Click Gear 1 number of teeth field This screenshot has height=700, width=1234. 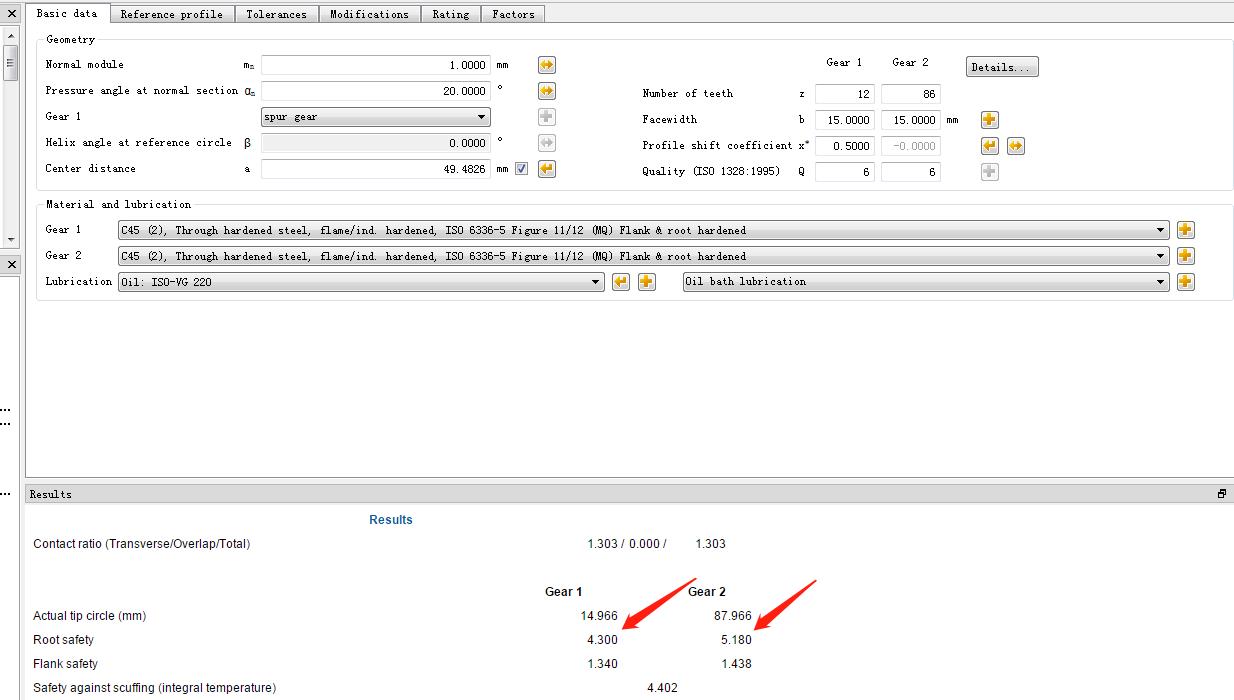click(x=845, y=94)
